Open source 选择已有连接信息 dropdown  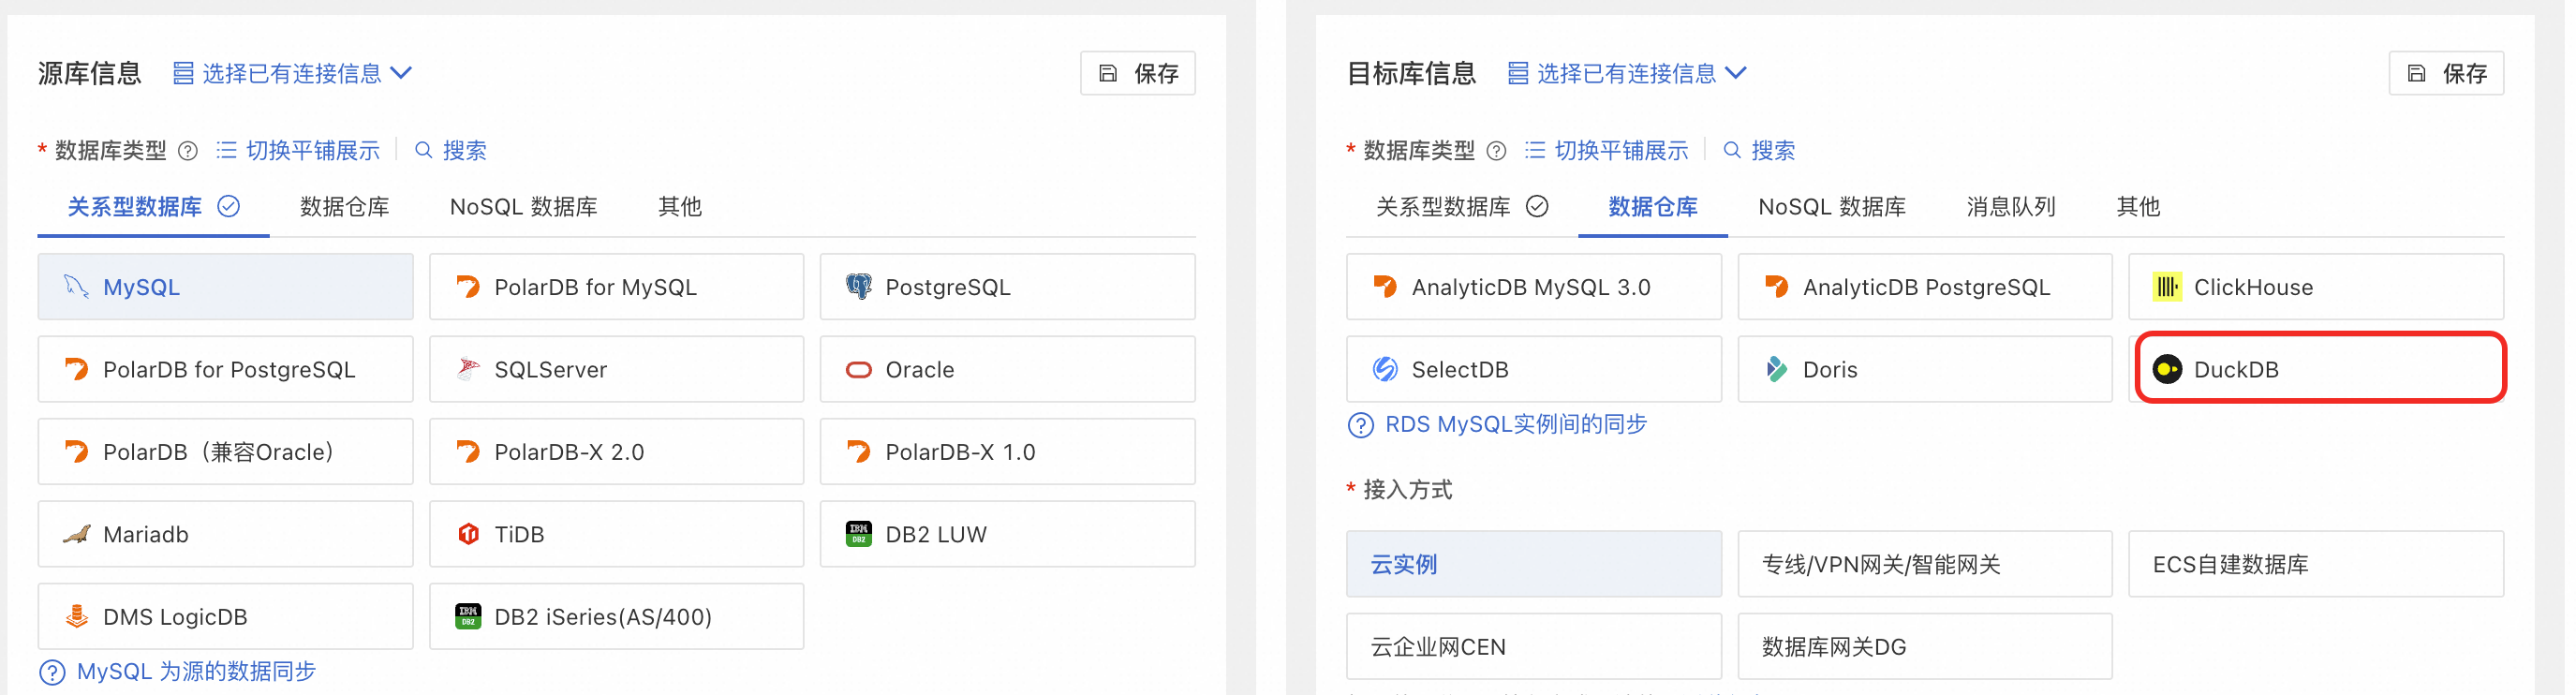pyautogui.click(x=292, y=73)
